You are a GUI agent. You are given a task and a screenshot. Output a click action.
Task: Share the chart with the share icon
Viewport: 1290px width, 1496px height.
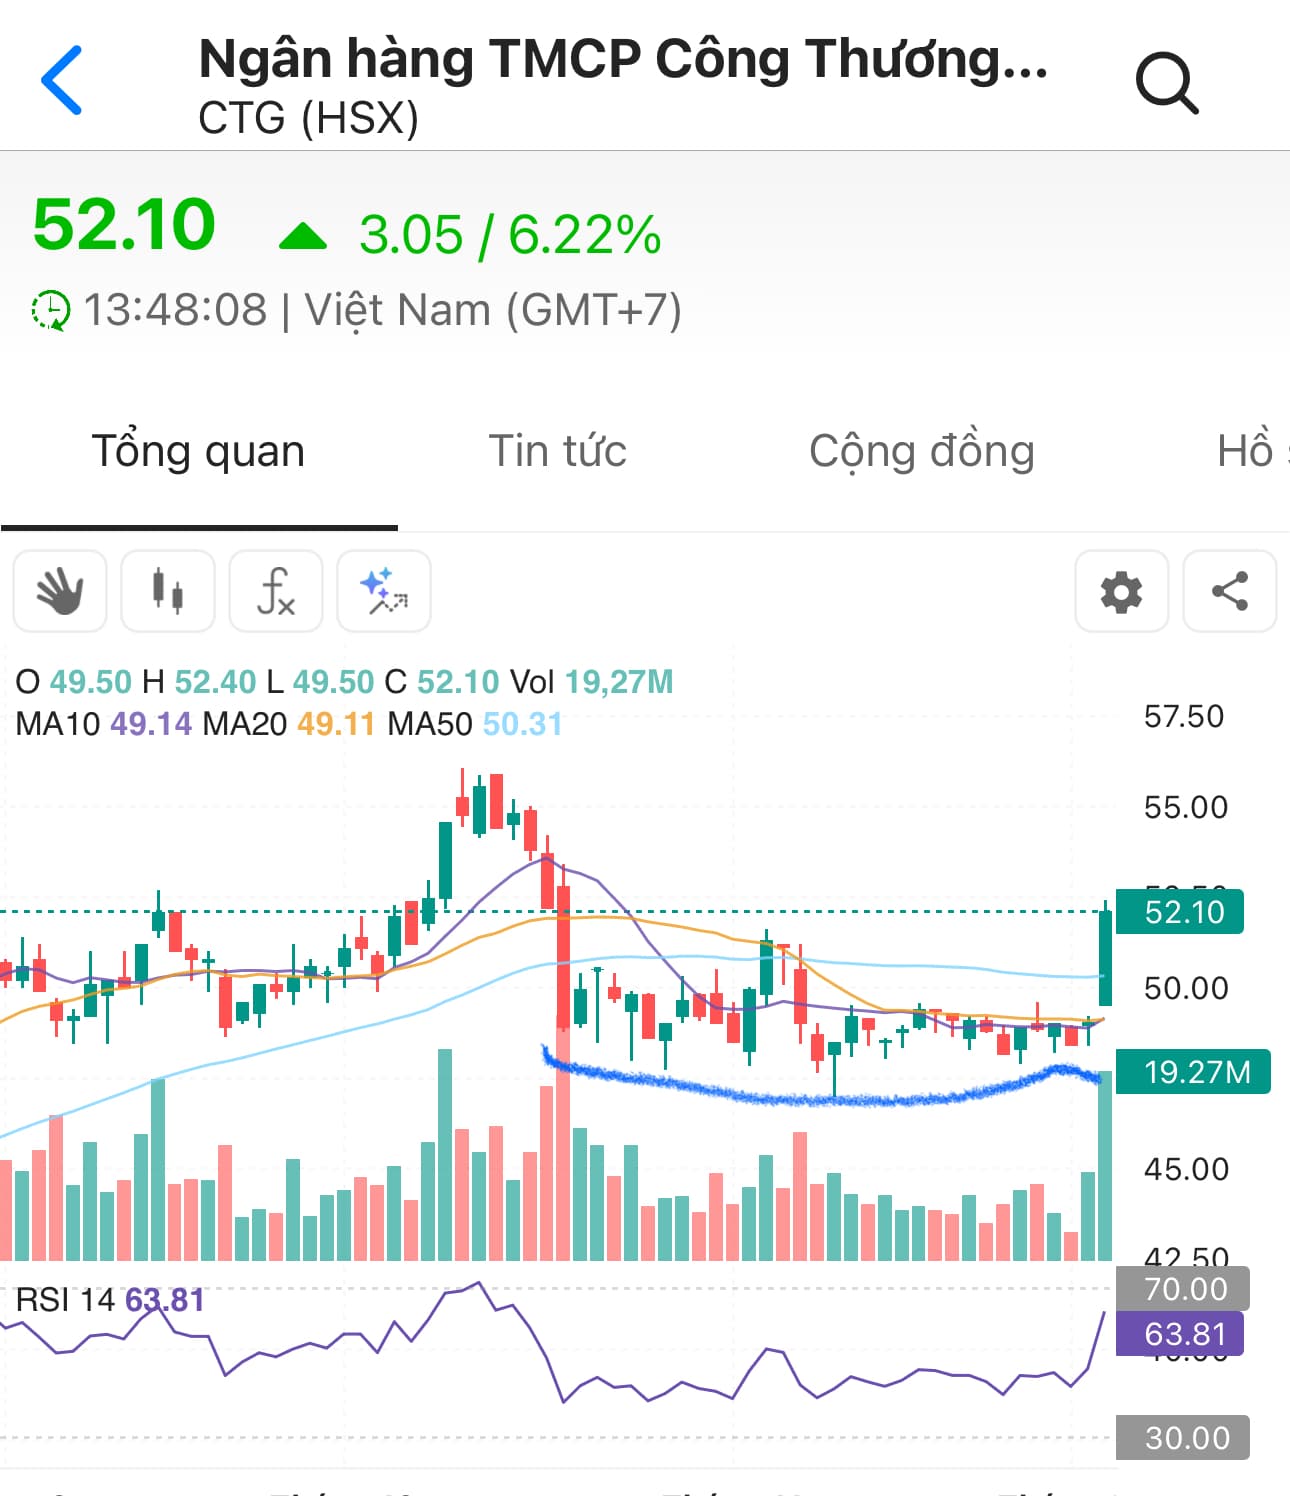pos(1230,591)
